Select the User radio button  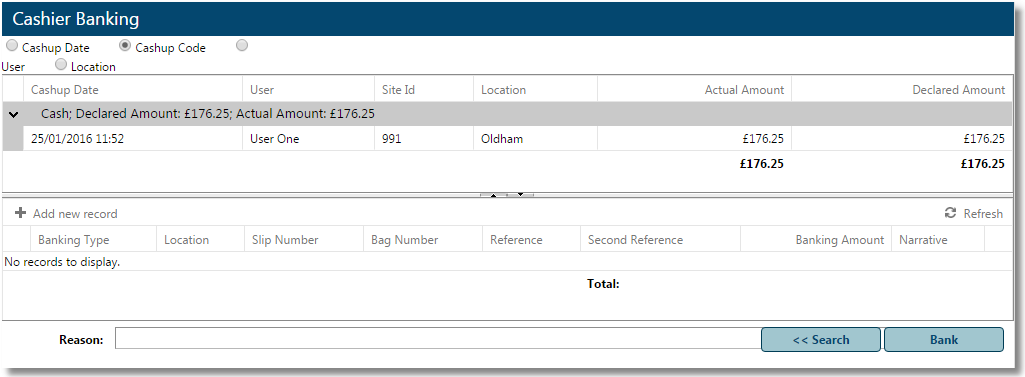coord(242,46)
